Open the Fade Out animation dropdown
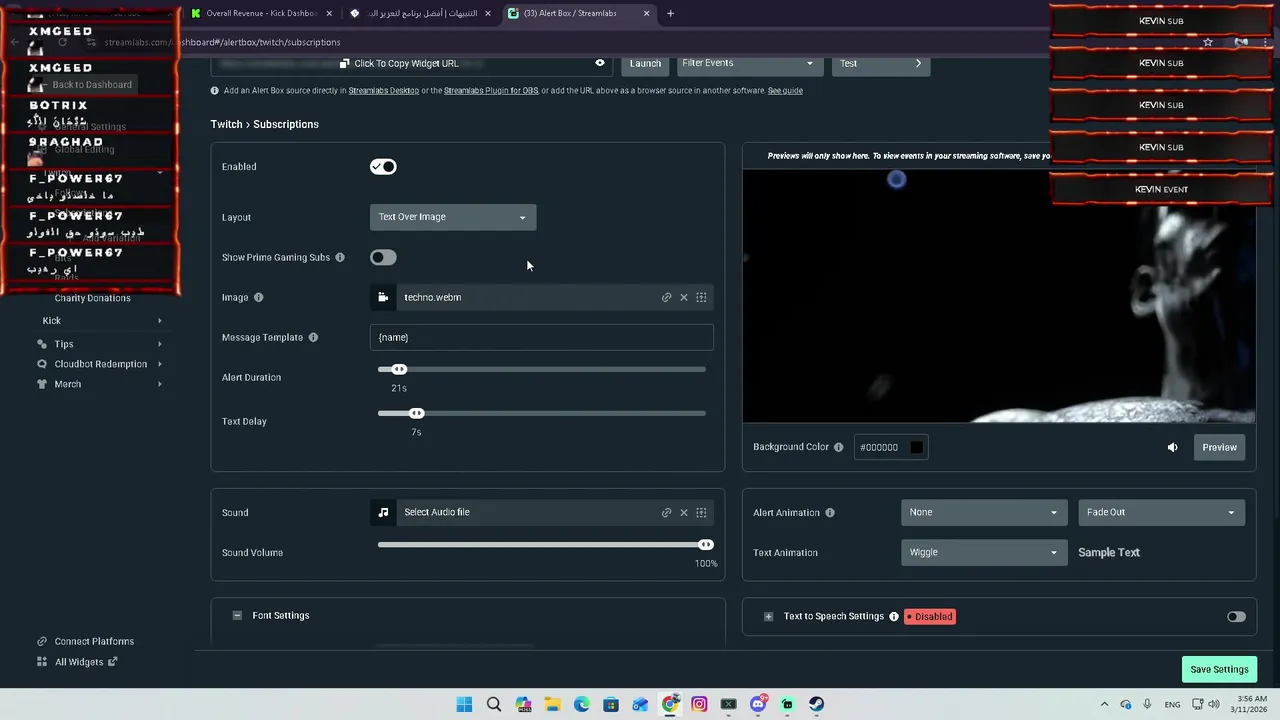The image size is (1280, 720). click(x=1161, y=512)
